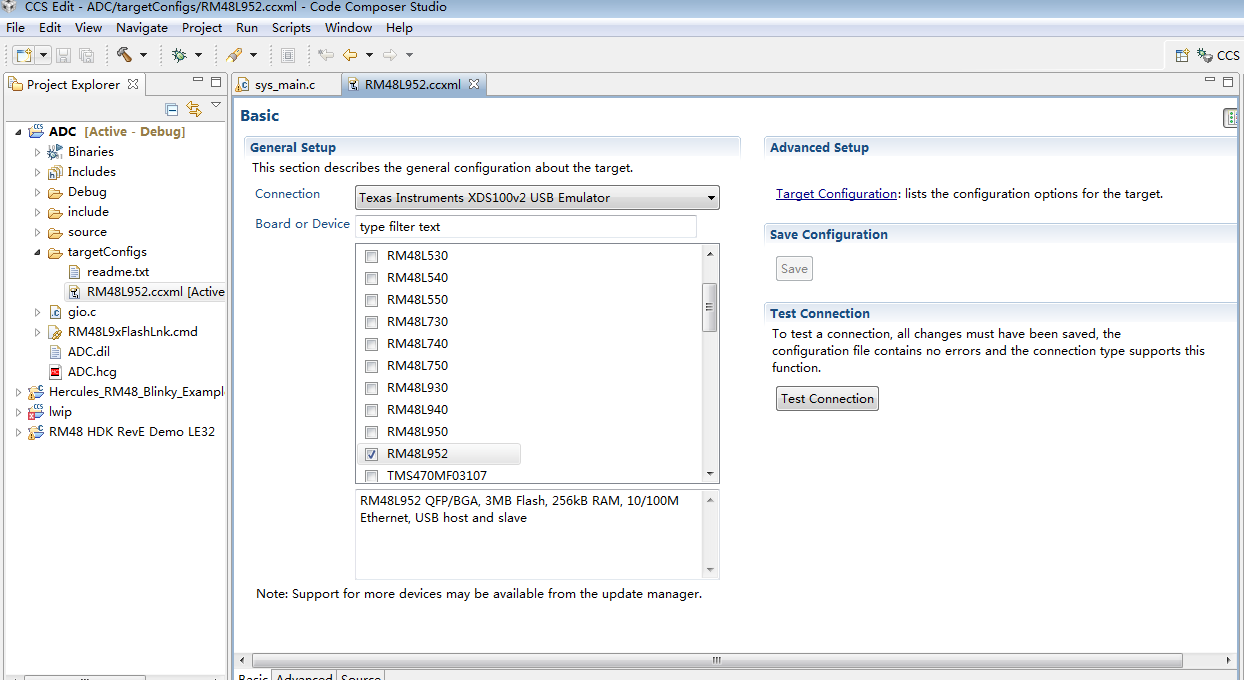The width and height of the screenshot is (1244, 680).
Task: Click the Back arrow navigation icon
Action: coord(350,55)
